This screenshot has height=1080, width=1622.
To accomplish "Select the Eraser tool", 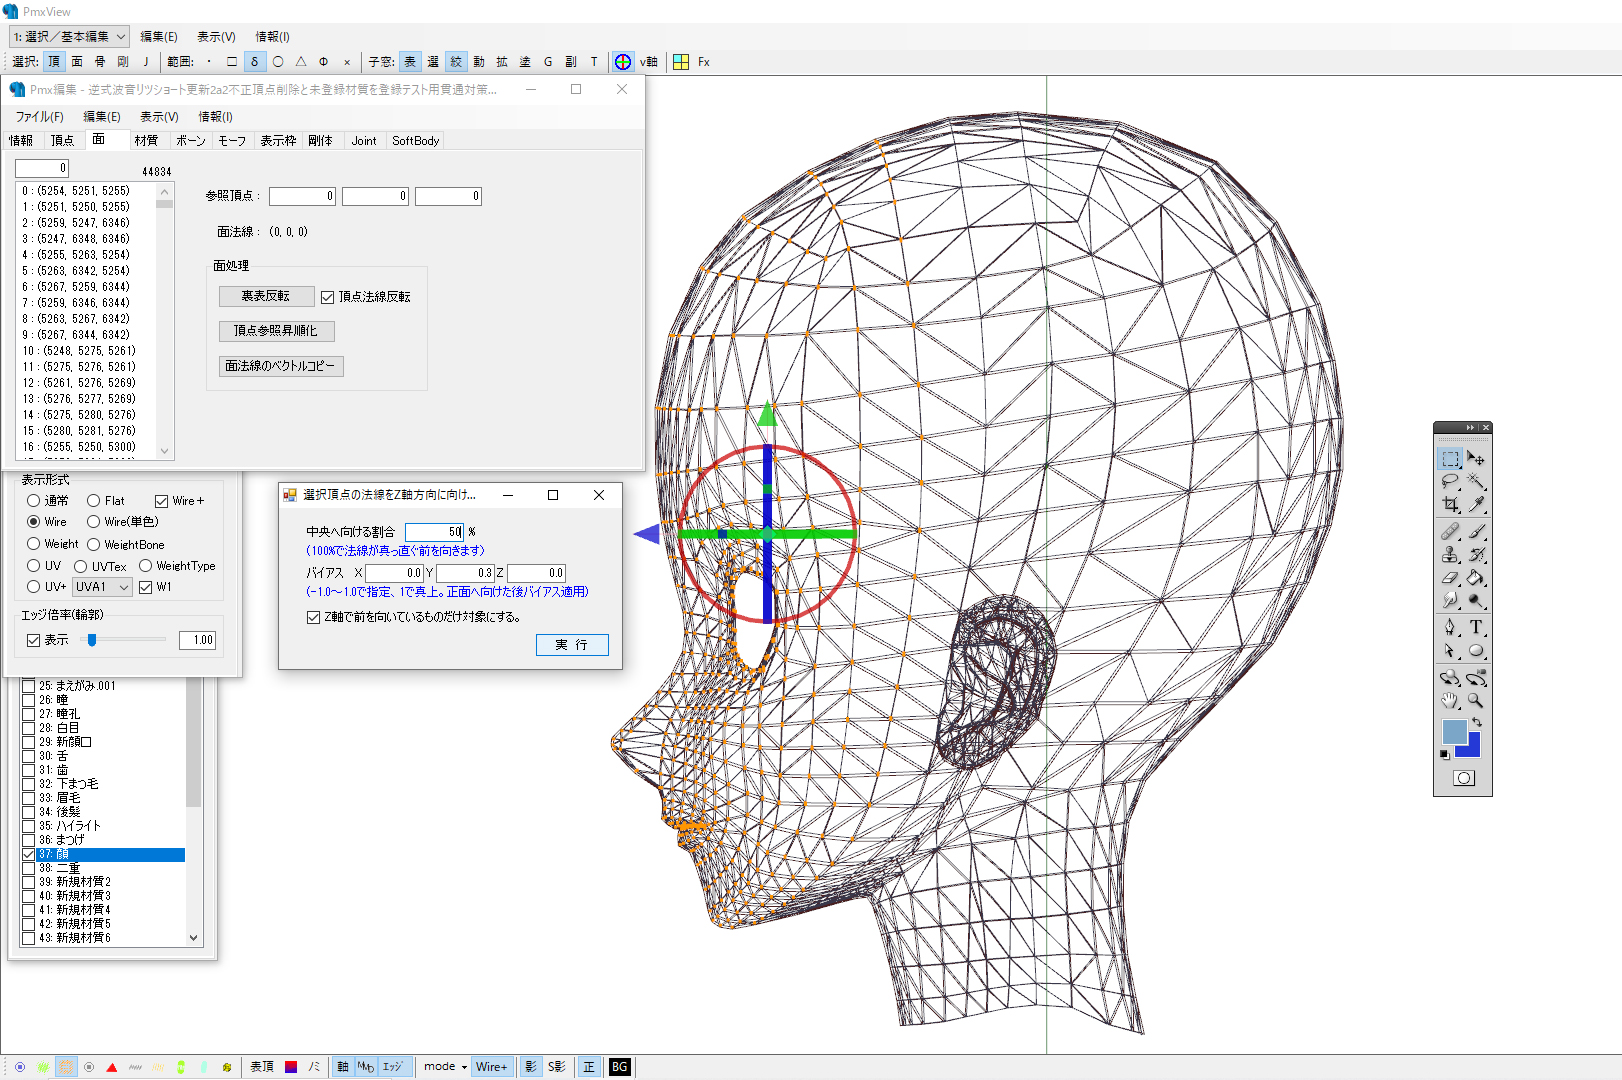I will click(1450, 578).
